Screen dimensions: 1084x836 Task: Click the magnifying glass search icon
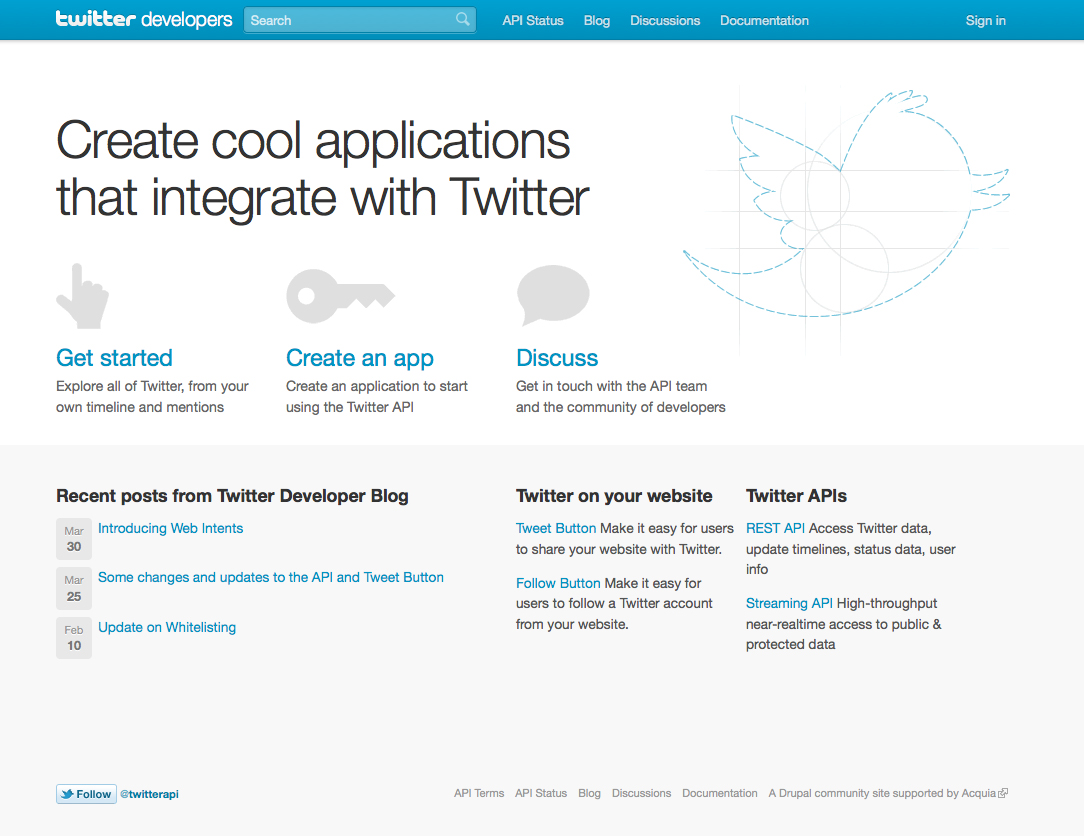point(461,19)
